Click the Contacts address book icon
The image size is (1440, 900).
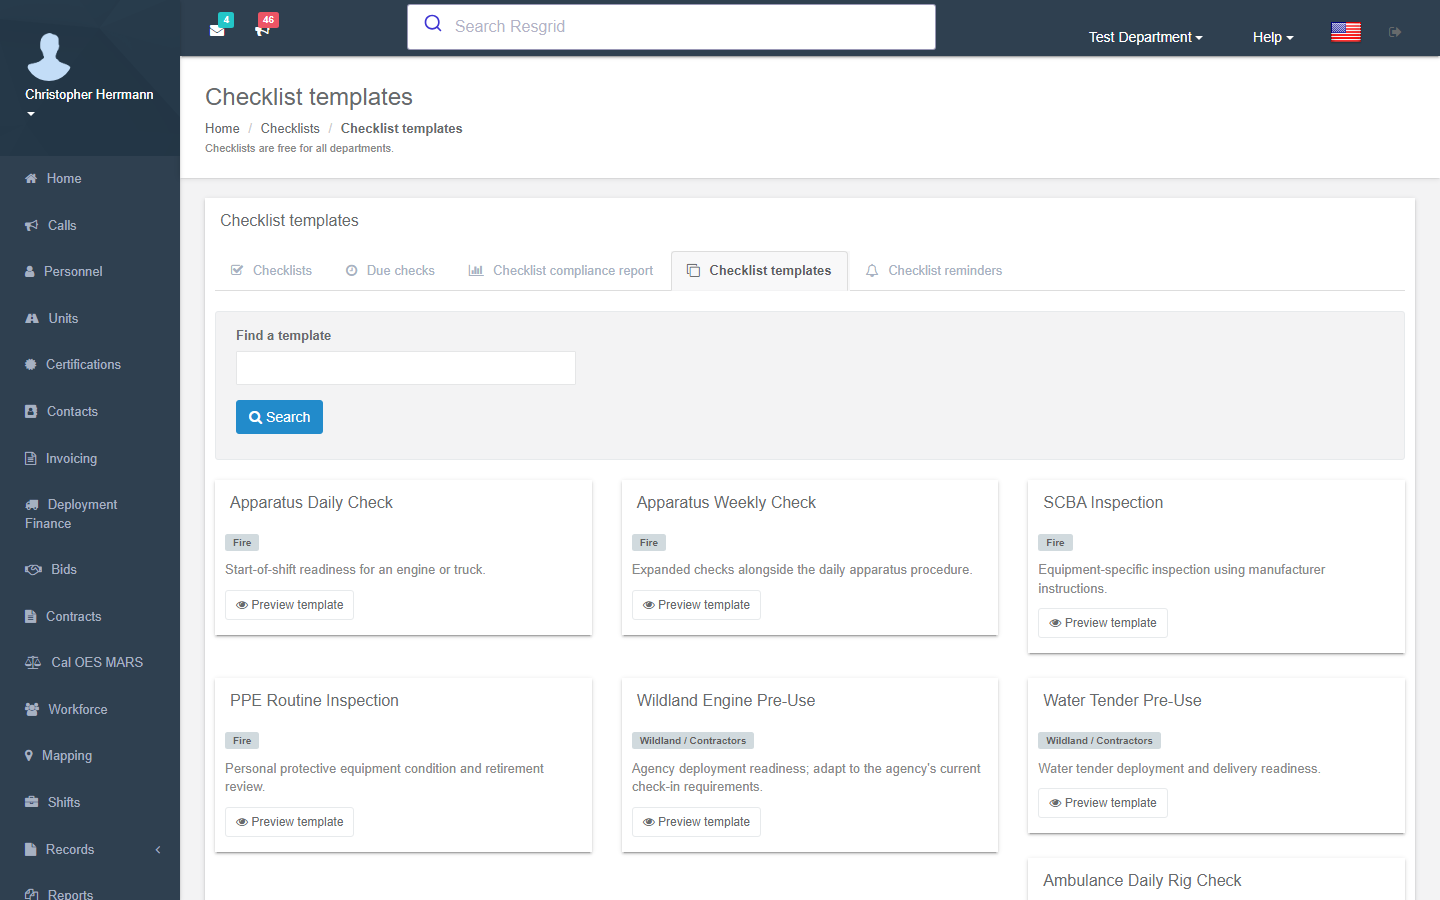pyautogui.click(x=31, y=412)
